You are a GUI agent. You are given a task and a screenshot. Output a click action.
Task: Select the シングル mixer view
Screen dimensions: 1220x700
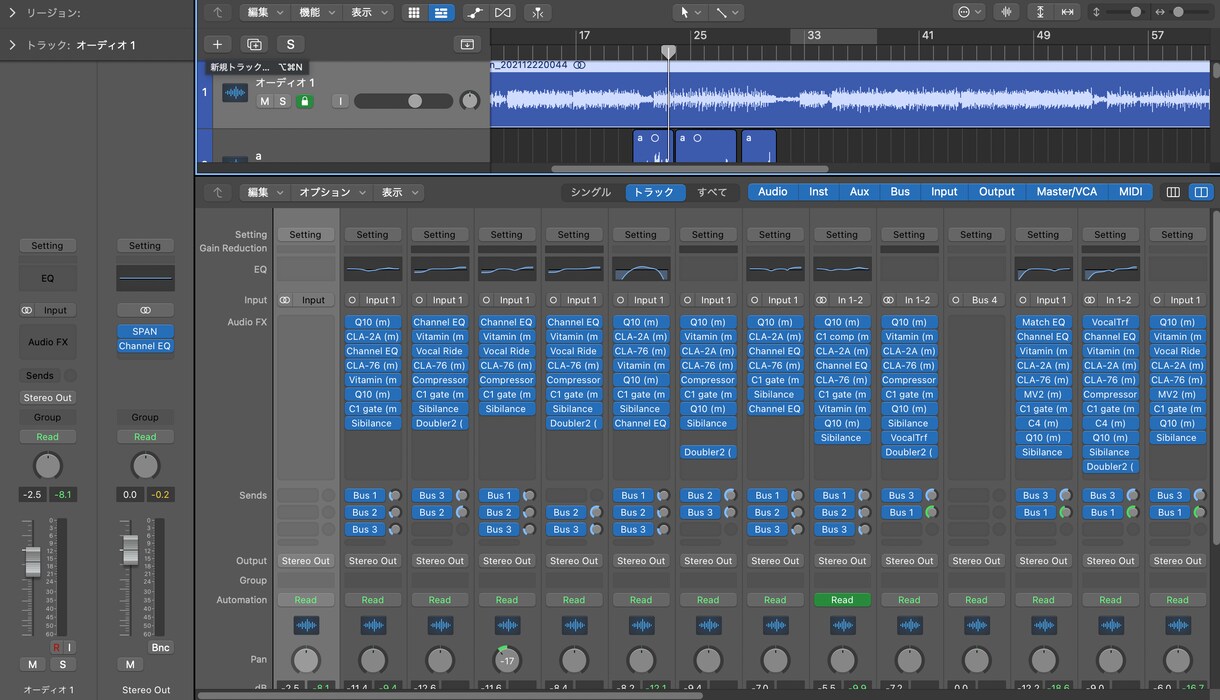[x=591, y=192]
